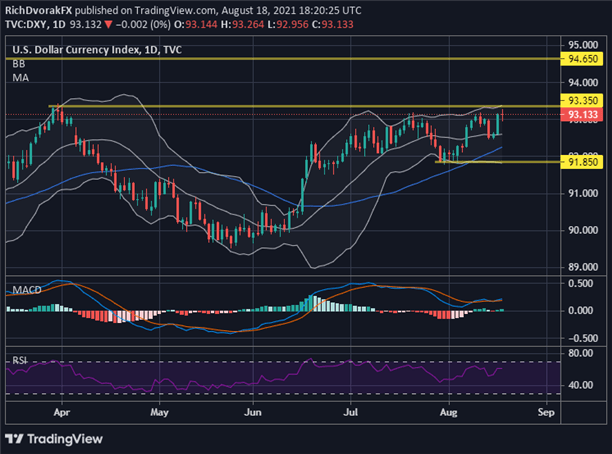612x454 pixels.
Task: Click the May label on time axis
Action: (x=159, y=412)
